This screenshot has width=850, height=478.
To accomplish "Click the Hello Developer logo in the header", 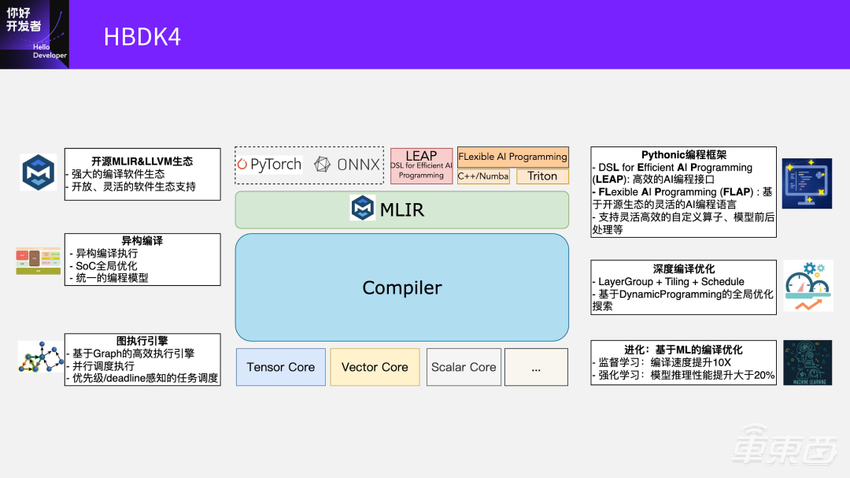I will point(35,35).
